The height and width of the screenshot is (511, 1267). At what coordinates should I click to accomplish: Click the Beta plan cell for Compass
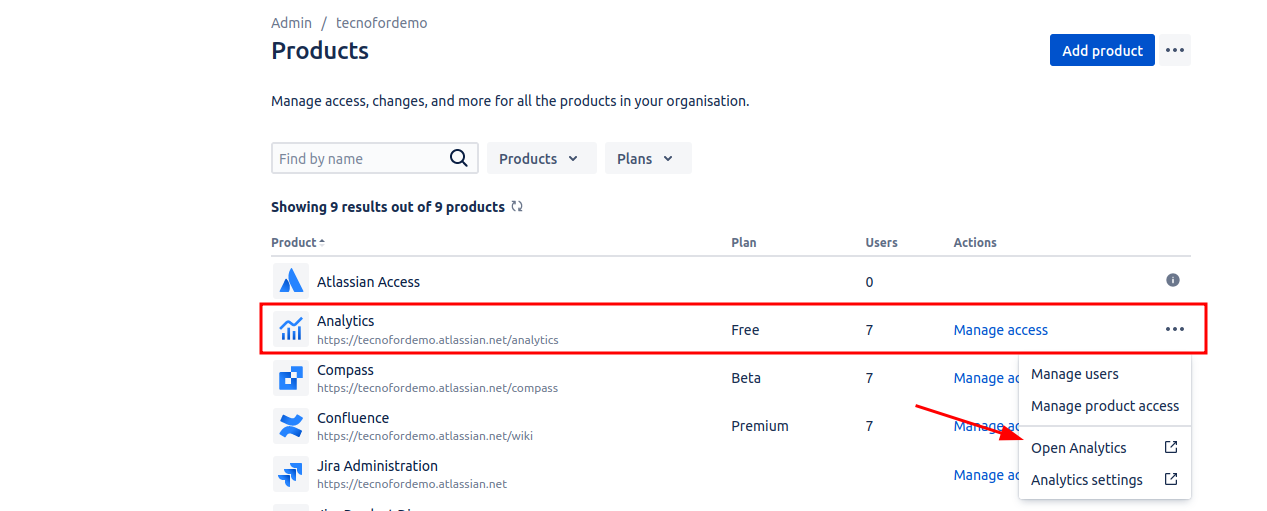746,378
